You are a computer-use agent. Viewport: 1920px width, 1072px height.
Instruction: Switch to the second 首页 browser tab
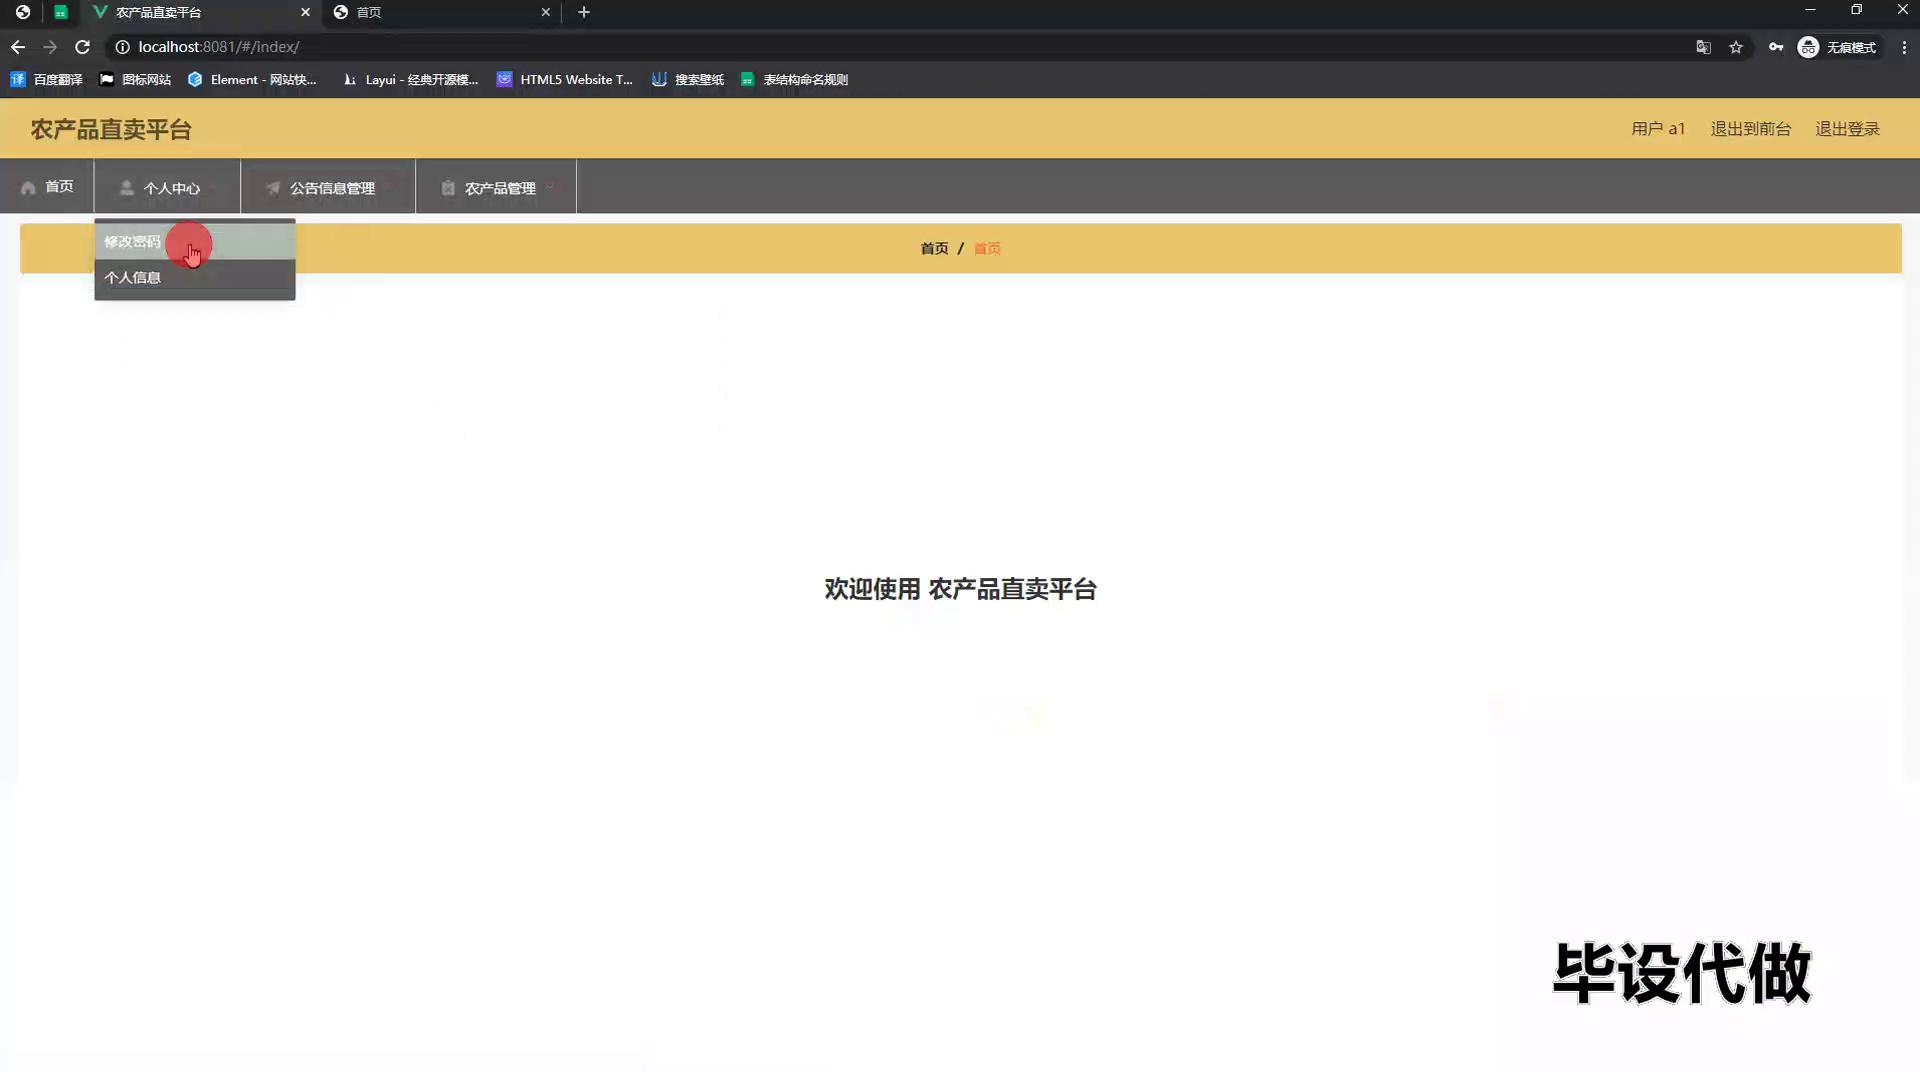(440, 12)
